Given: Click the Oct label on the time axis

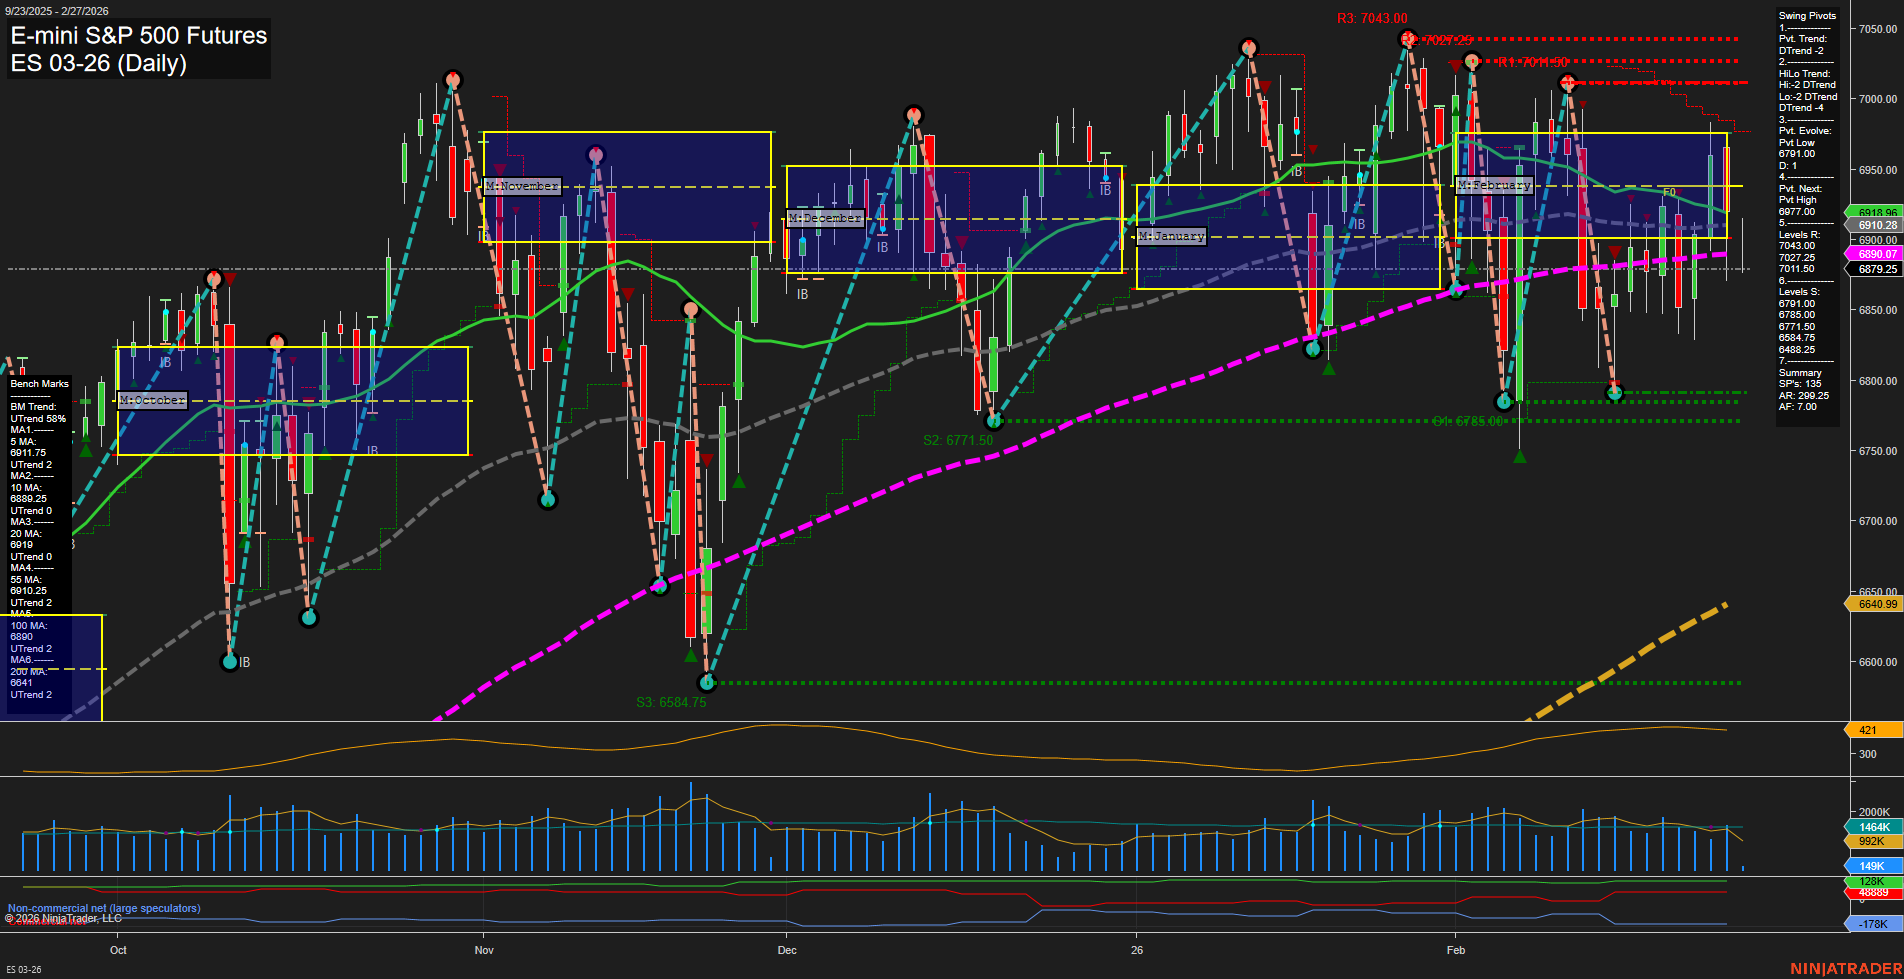Looking at the screenshot, I should click(117, 951).
